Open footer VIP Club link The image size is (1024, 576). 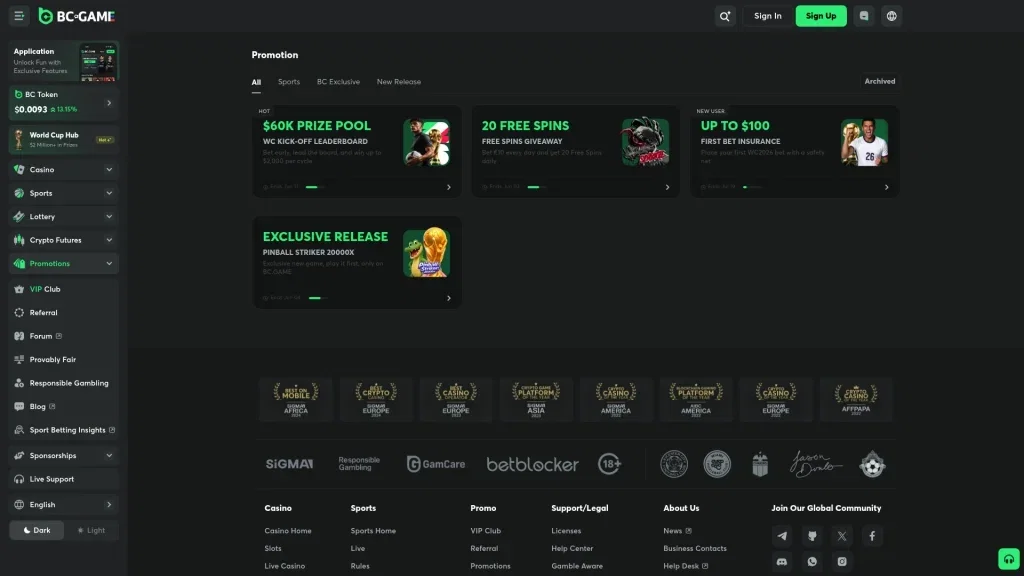485,531
